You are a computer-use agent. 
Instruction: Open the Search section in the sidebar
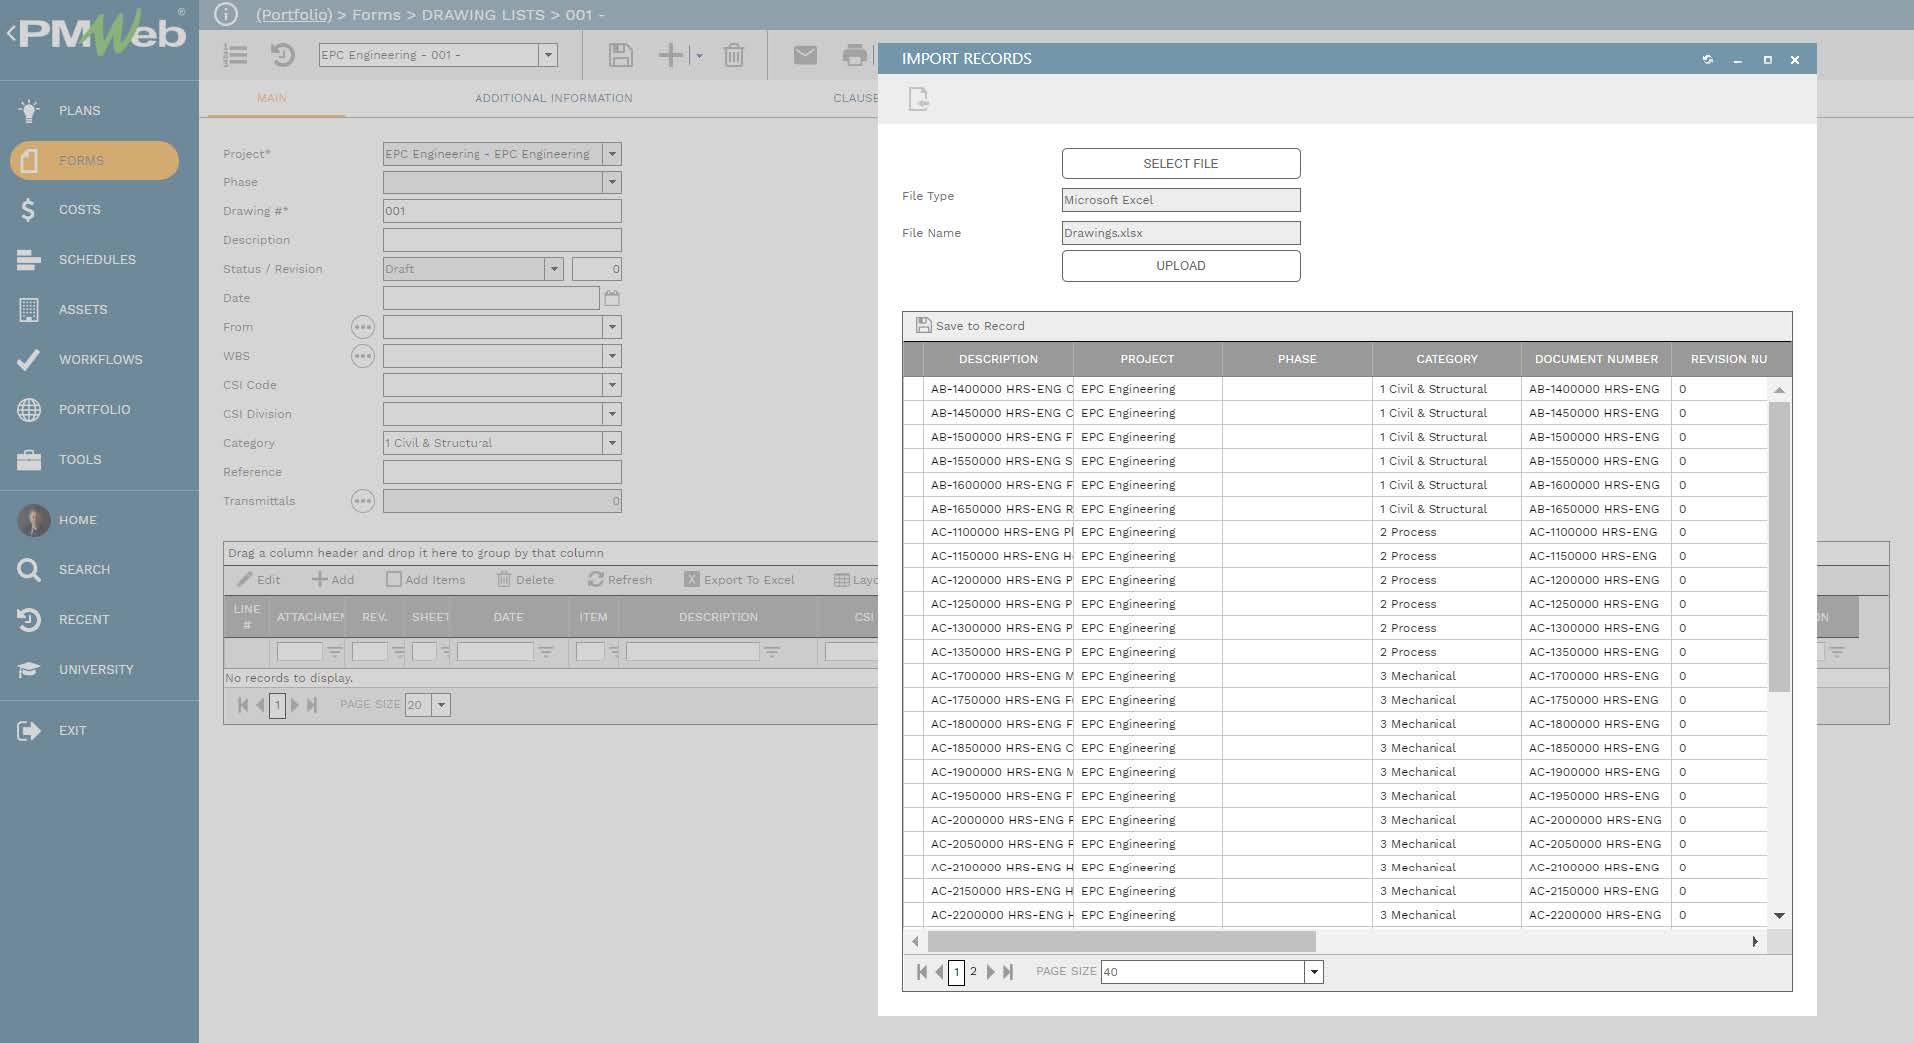(x=84, y=569)
